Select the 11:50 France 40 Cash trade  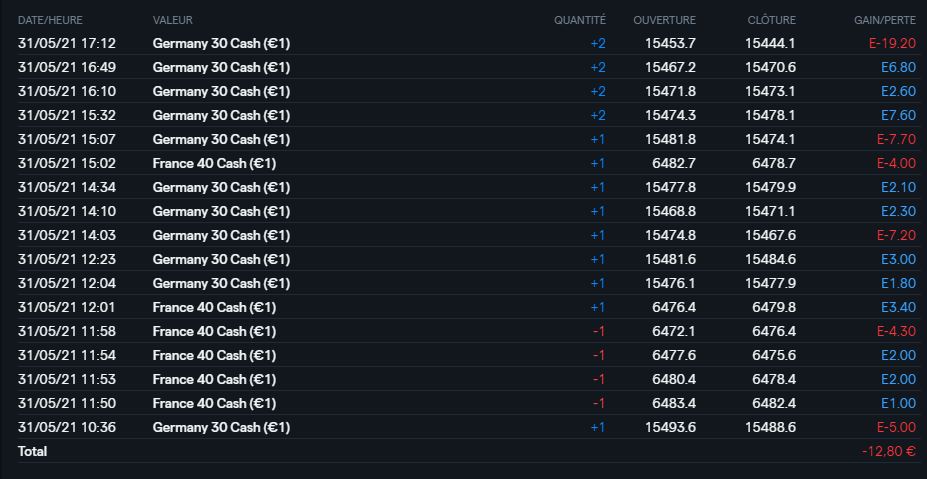(x=214, y=403)
